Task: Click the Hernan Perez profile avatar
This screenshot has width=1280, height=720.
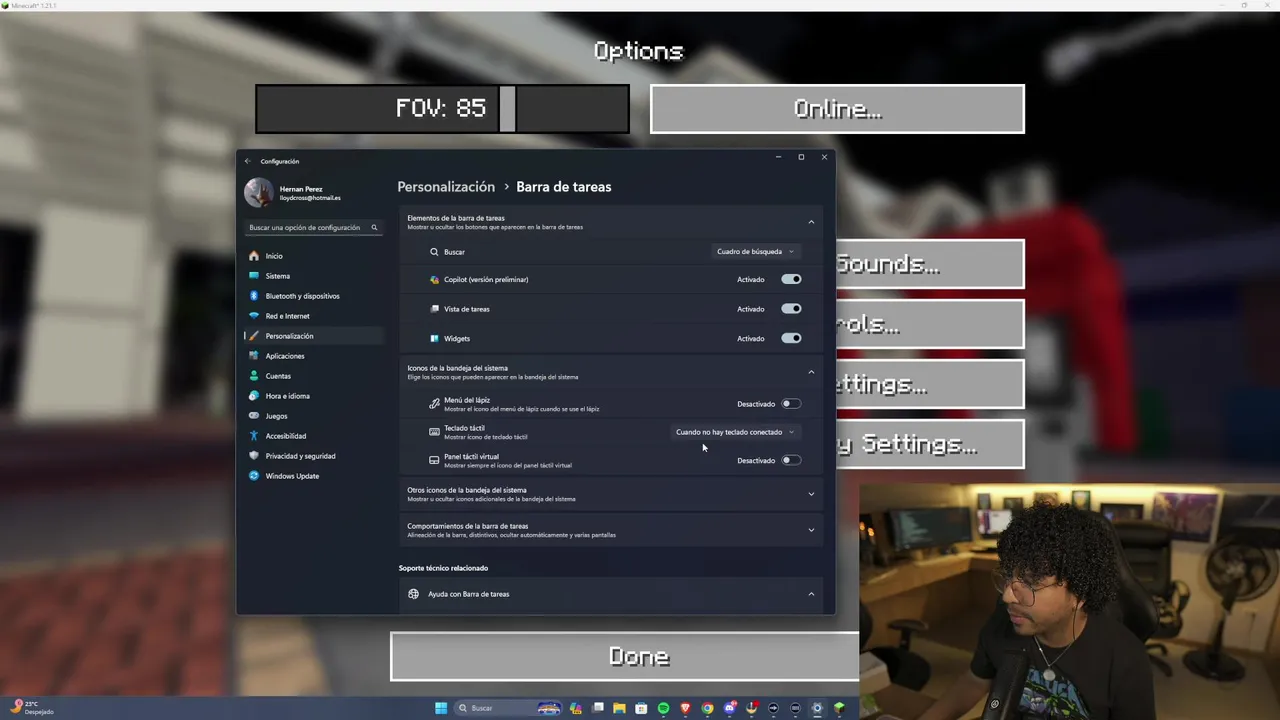Action: (259, 192)
